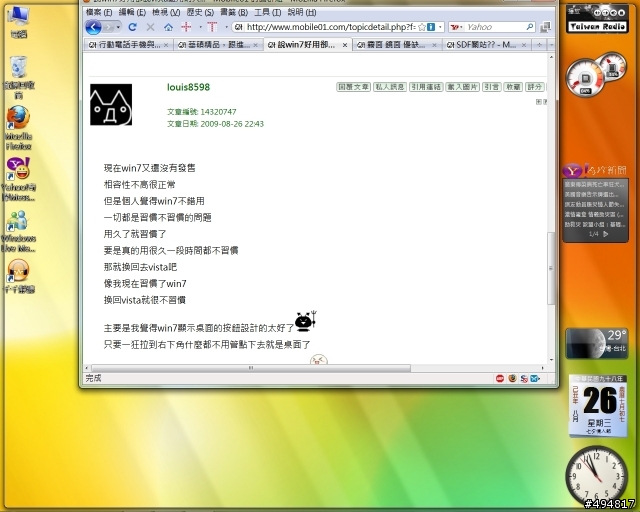Image resolution: width=640 pixels, height=512 pixels.
Task: Click the mail envelope status bar icon
Action: tap(534, 379)
